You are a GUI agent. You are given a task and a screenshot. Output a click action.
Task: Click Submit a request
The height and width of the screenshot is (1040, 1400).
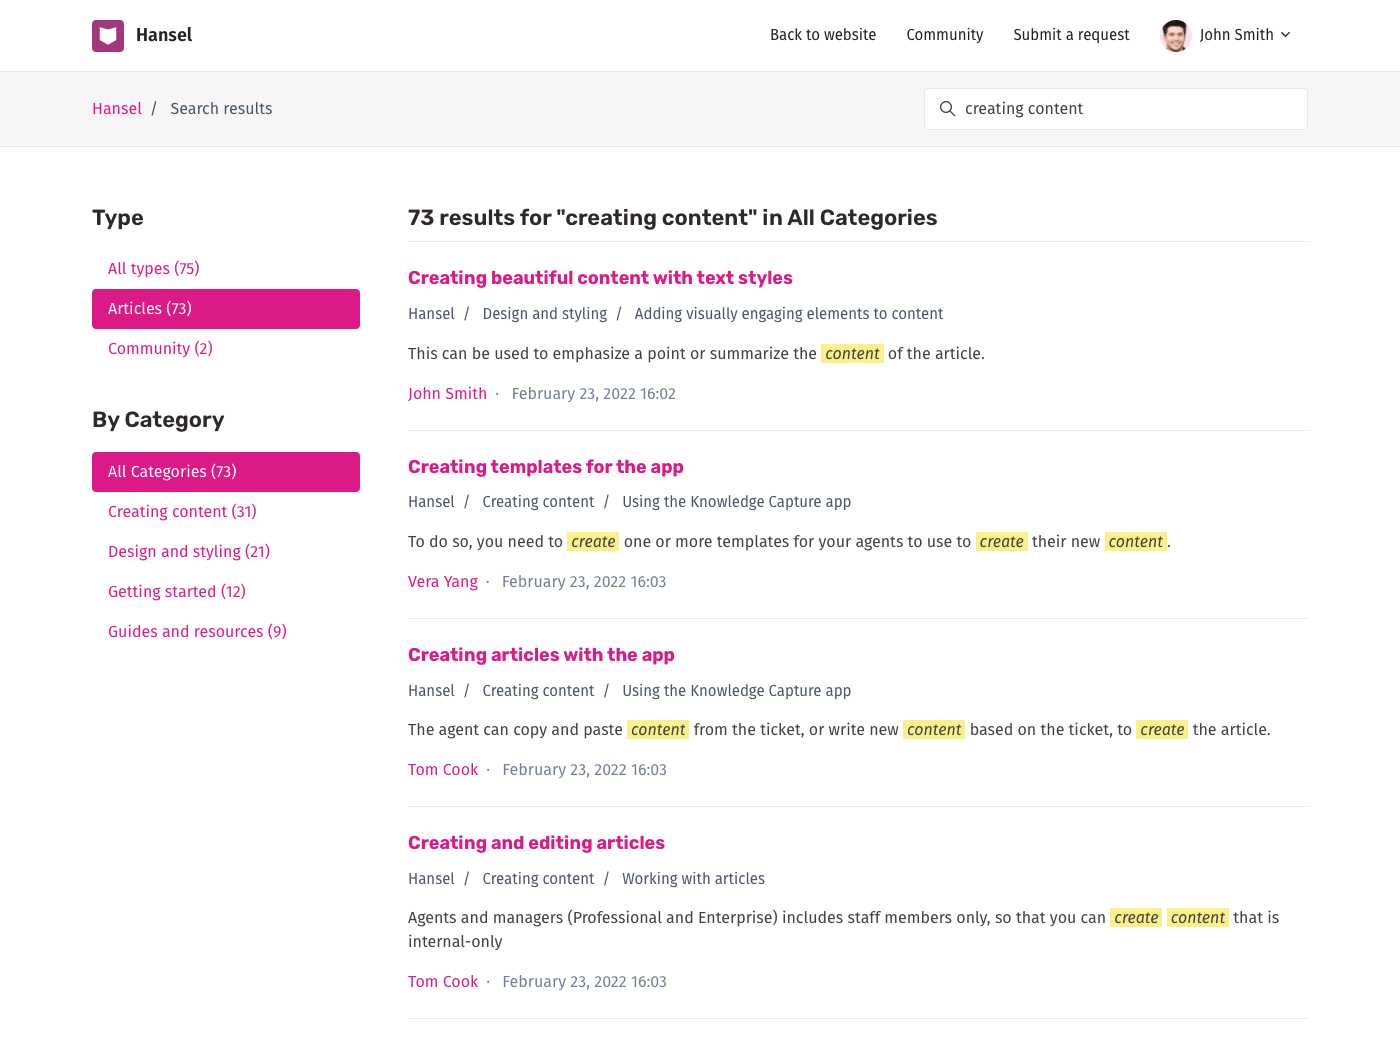click(x=1071, y=35)
